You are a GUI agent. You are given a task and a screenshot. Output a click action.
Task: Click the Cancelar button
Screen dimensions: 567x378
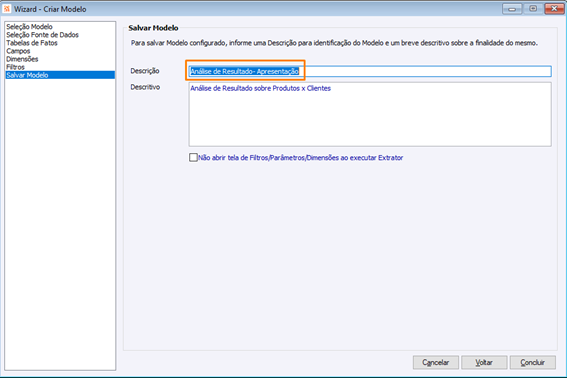(x=436, y=362)
